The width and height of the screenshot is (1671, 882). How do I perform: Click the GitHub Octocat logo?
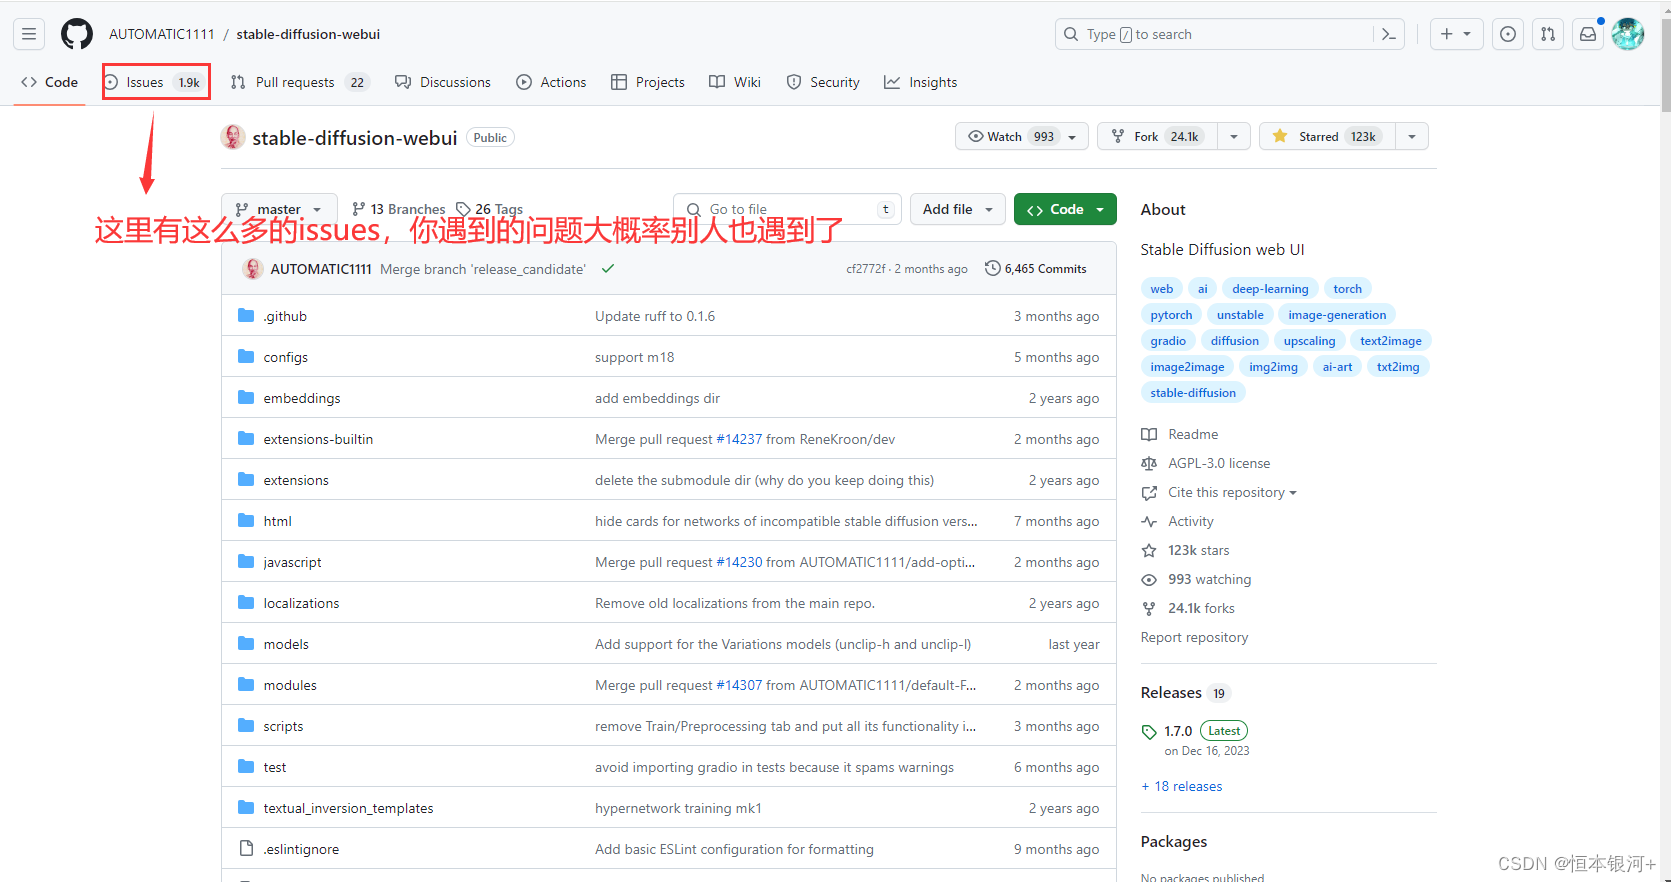coord(77,34)
